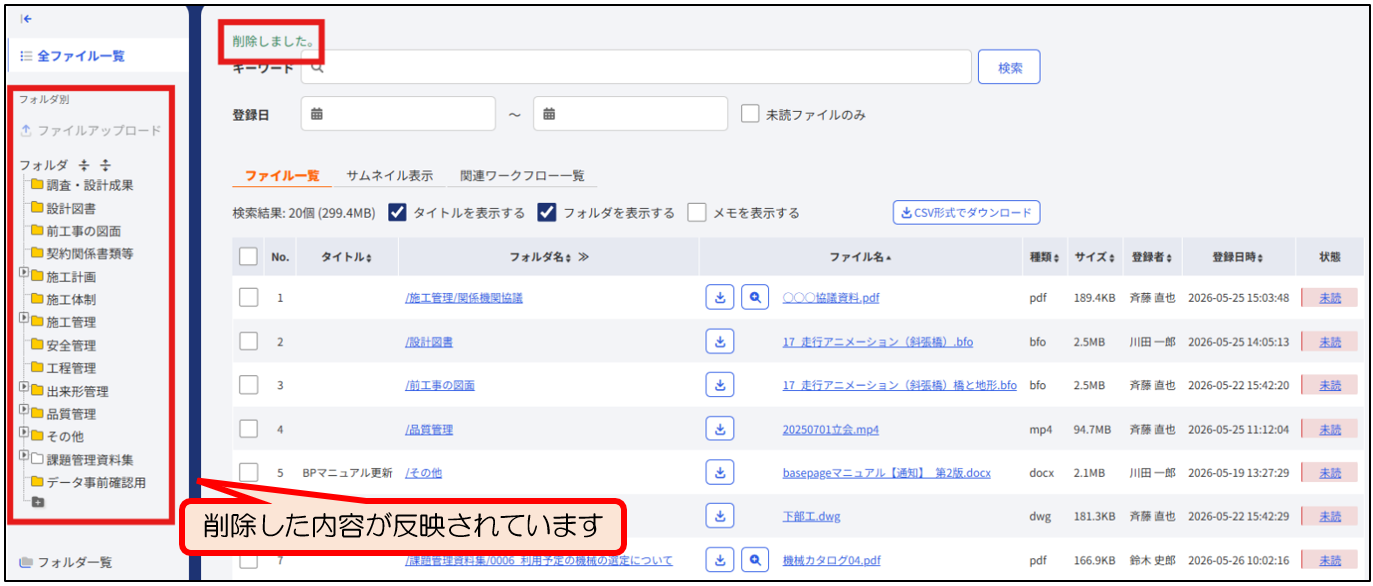This screenshot has width=1373, height=586.
Task: Click 未読 status for ○○○協議資料.pdf row
Action: (x=1329, y=297)
